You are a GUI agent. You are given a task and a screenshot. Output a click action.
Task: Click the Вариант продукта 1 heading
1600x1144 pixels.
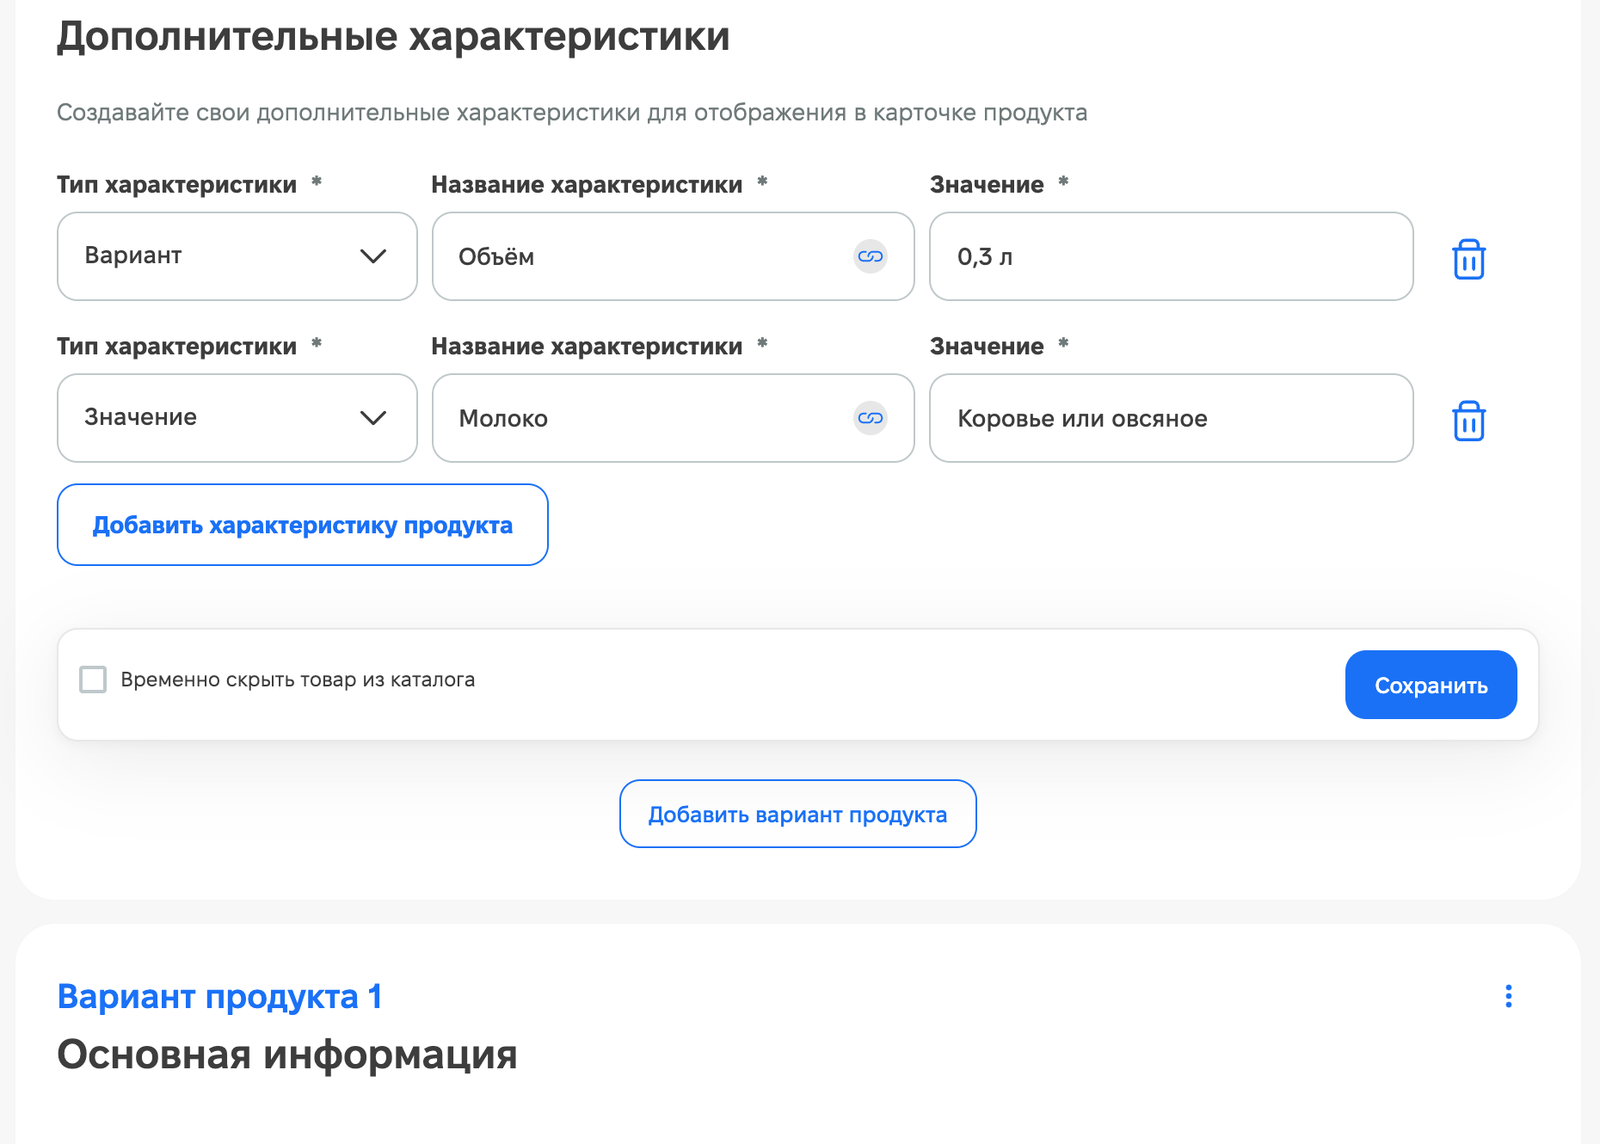click(220, 997)
